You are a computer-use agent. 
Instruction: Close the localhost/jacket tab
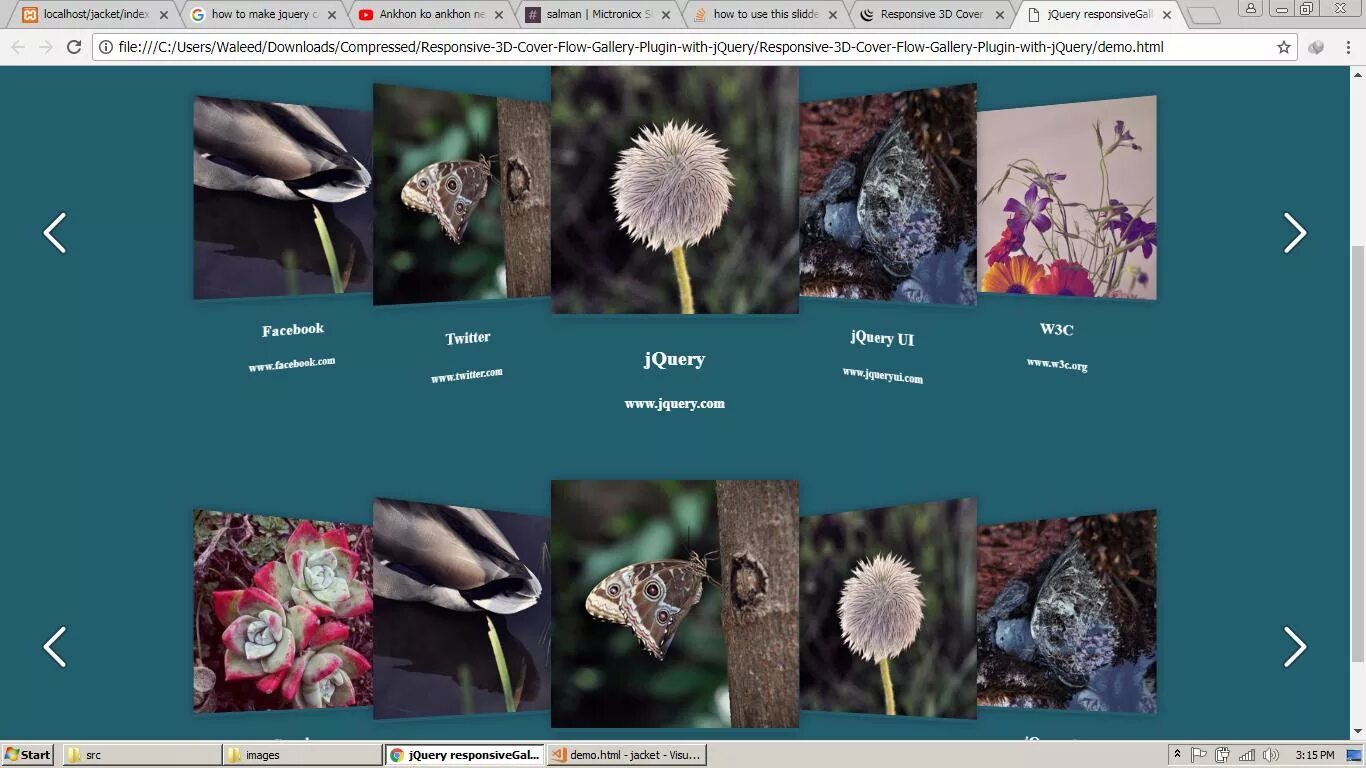tap(164, 15)
